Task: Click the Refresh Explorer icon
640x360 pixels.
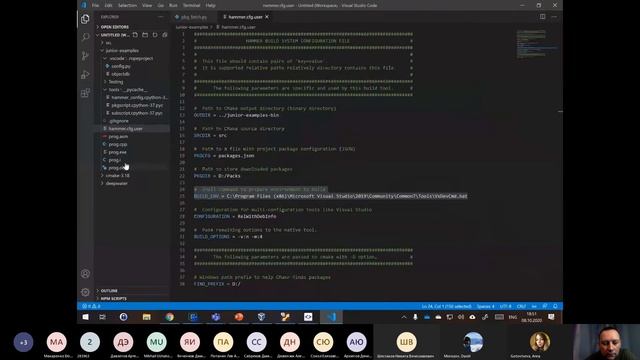Action: point(155,35)
